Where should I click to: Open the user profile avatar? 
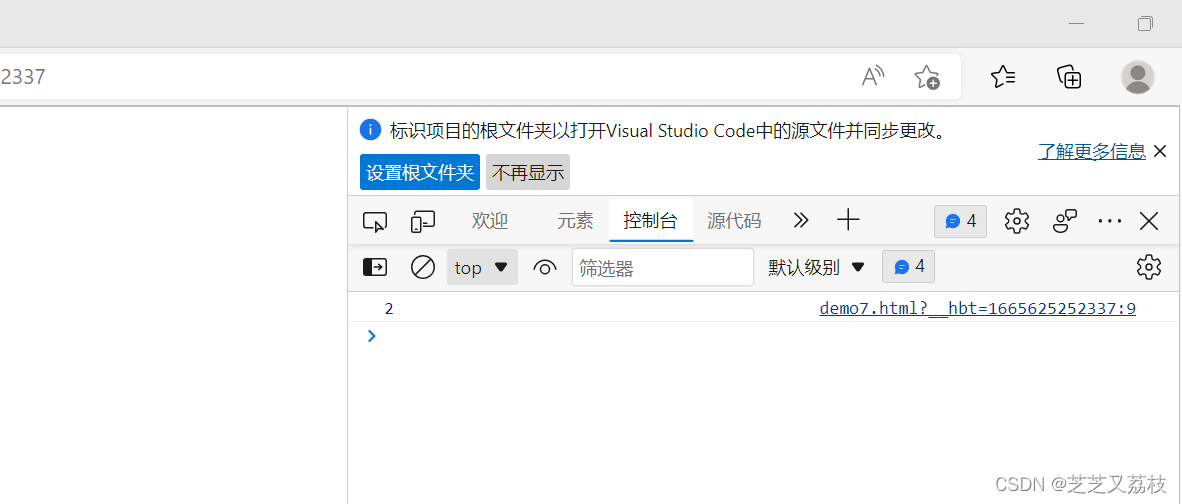pyautogui.click(x=1138, y=77)
